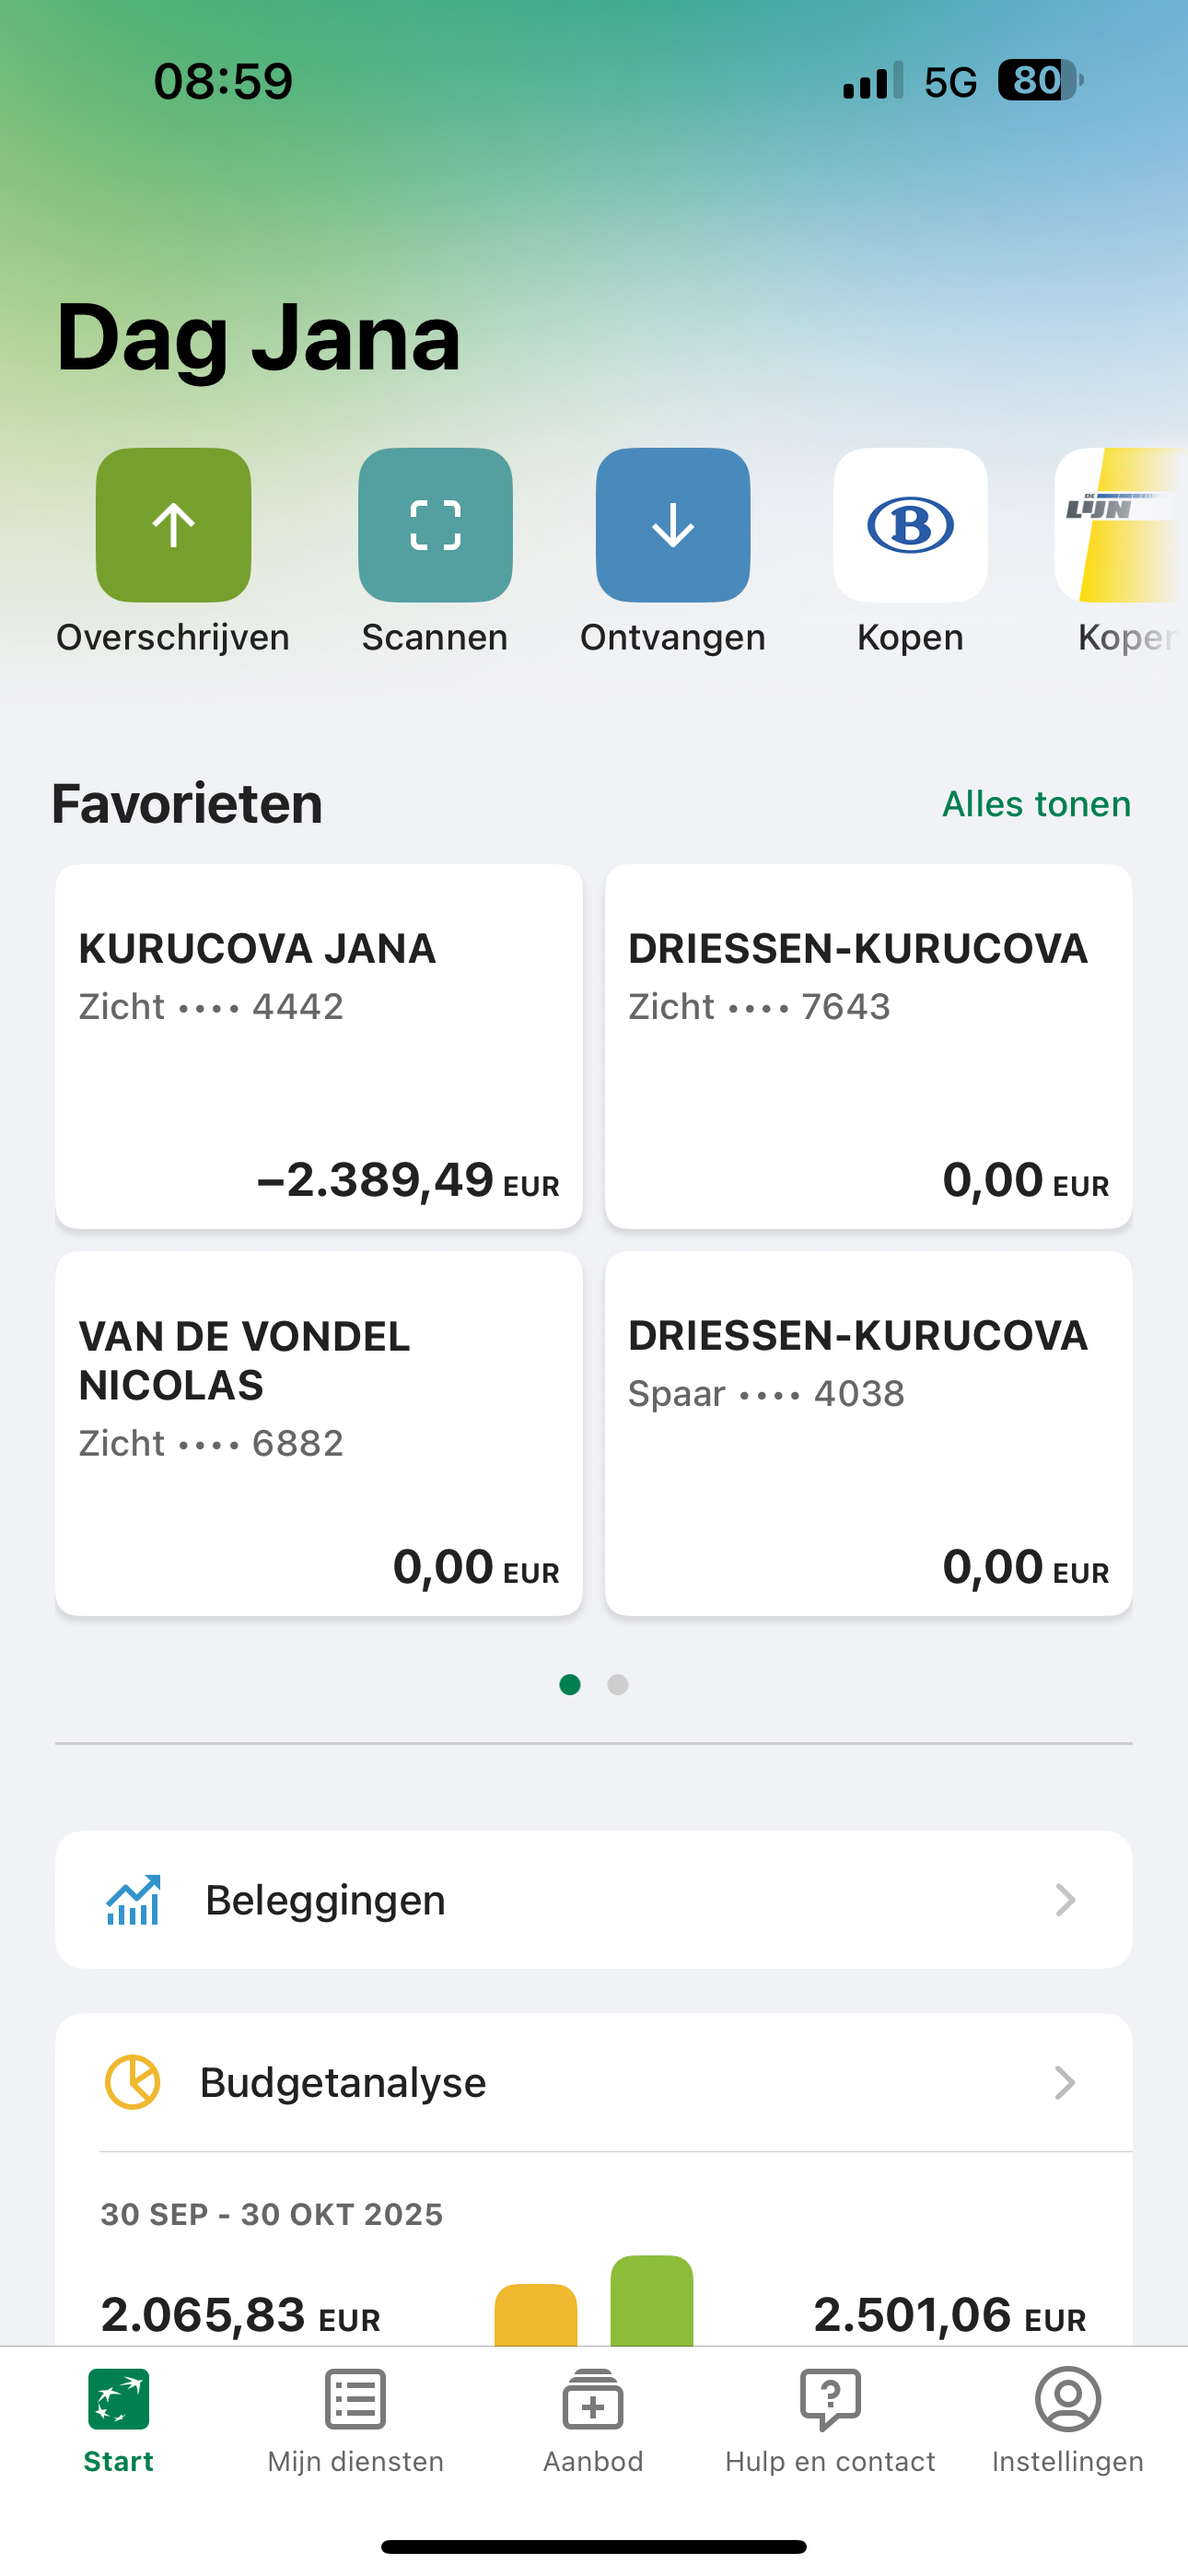Tap the Budgetanalyse pie chart icon
Image resolution: width=1188 pixels, height=2576 pixels.
(133, 2082)
